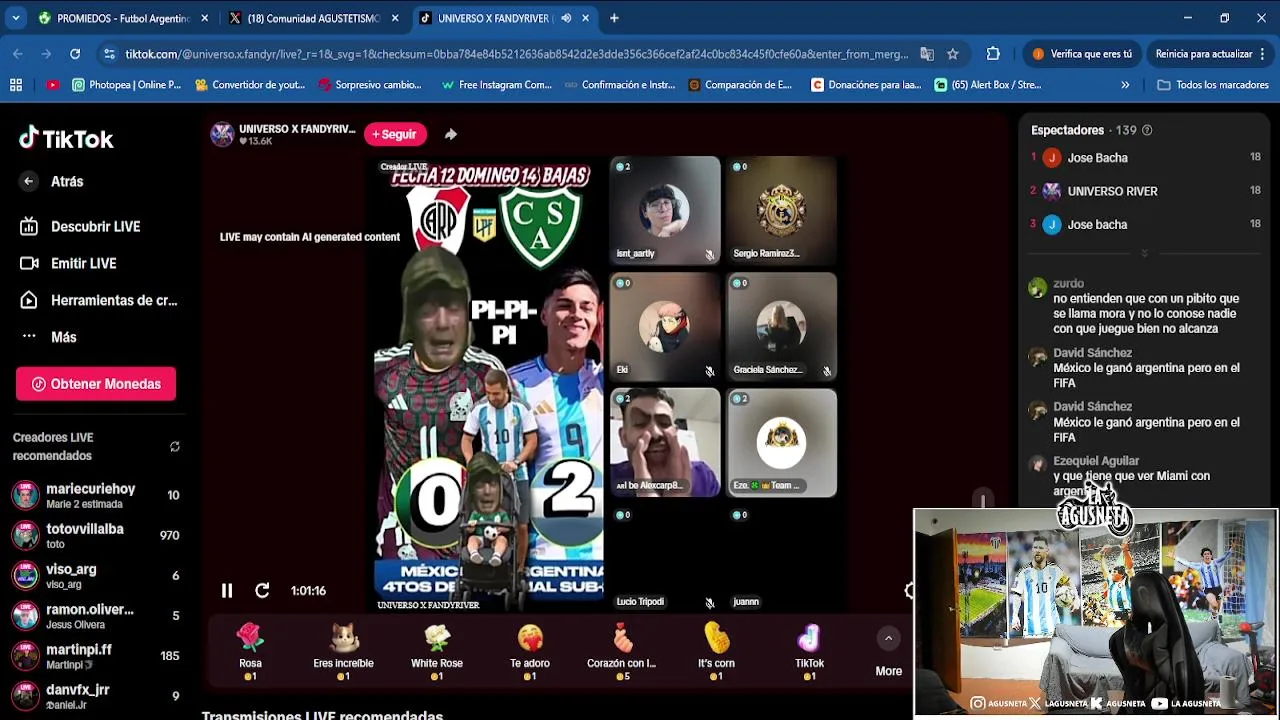Viewport: 1280px width, 720px height.
Task: Send the Corazón con los dedos gift
Action: 622,651
